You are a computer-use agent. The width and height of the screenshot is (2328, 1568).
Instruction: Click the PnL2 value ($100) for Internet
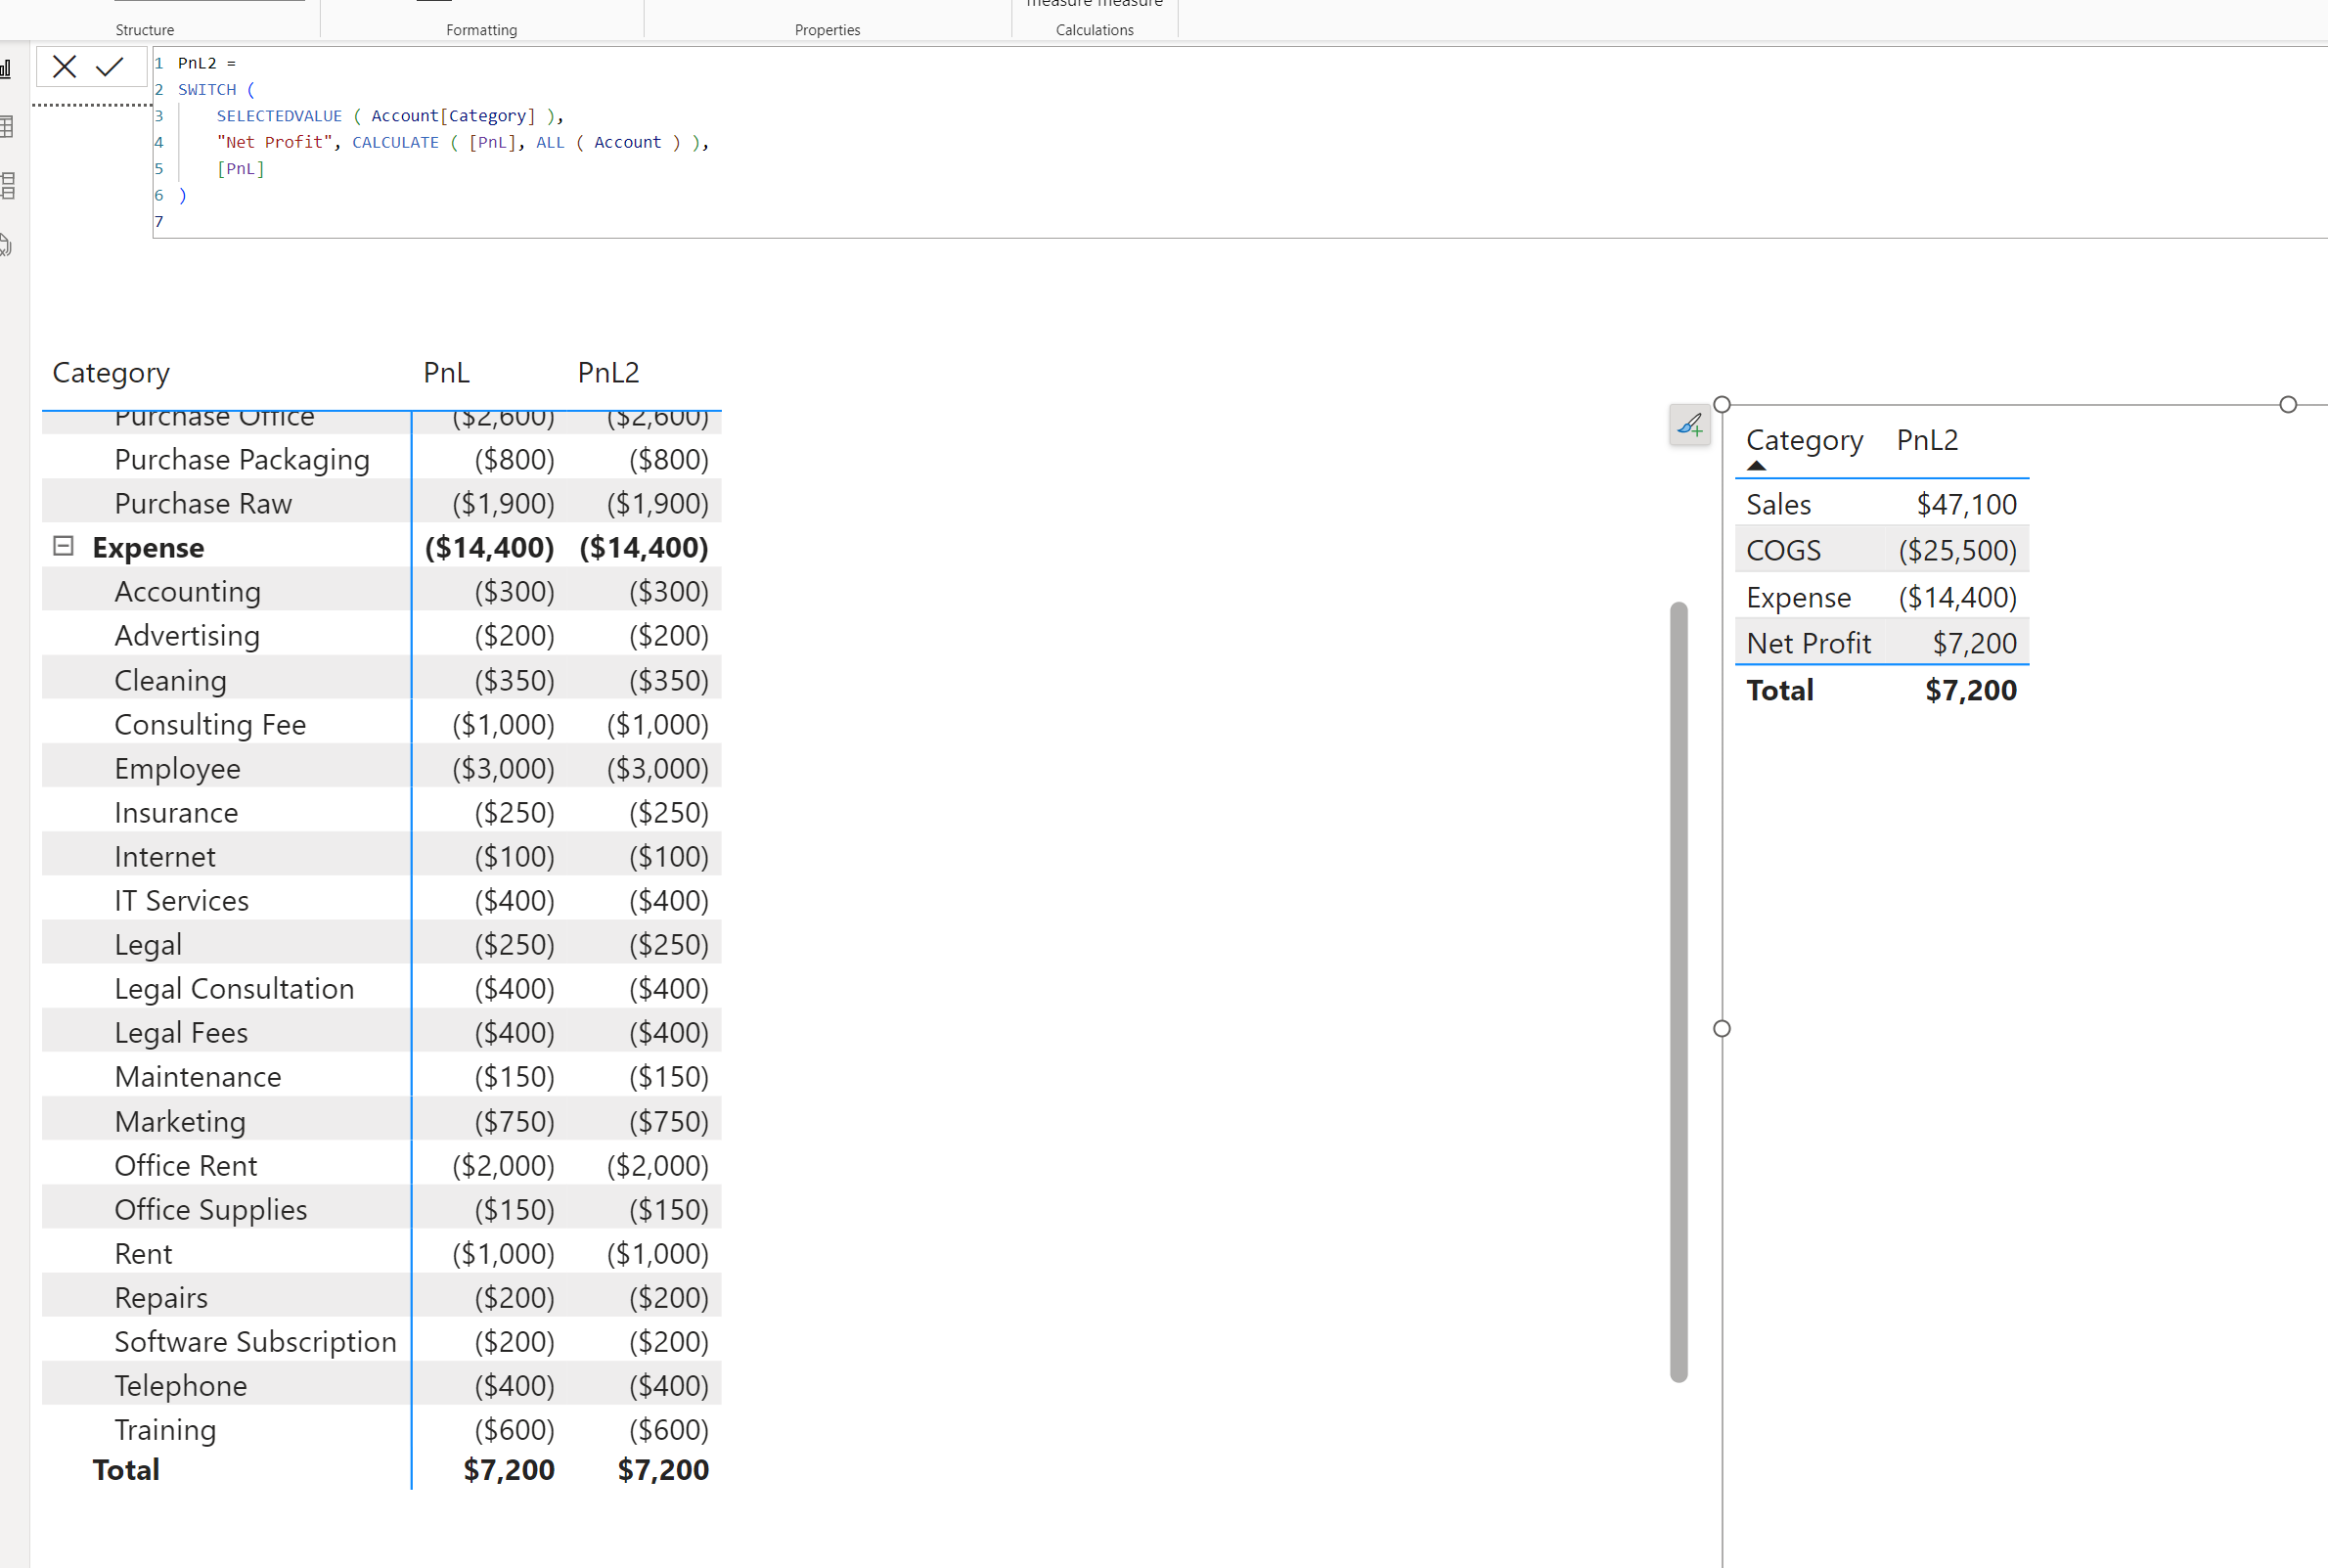[x=669, y=857]
